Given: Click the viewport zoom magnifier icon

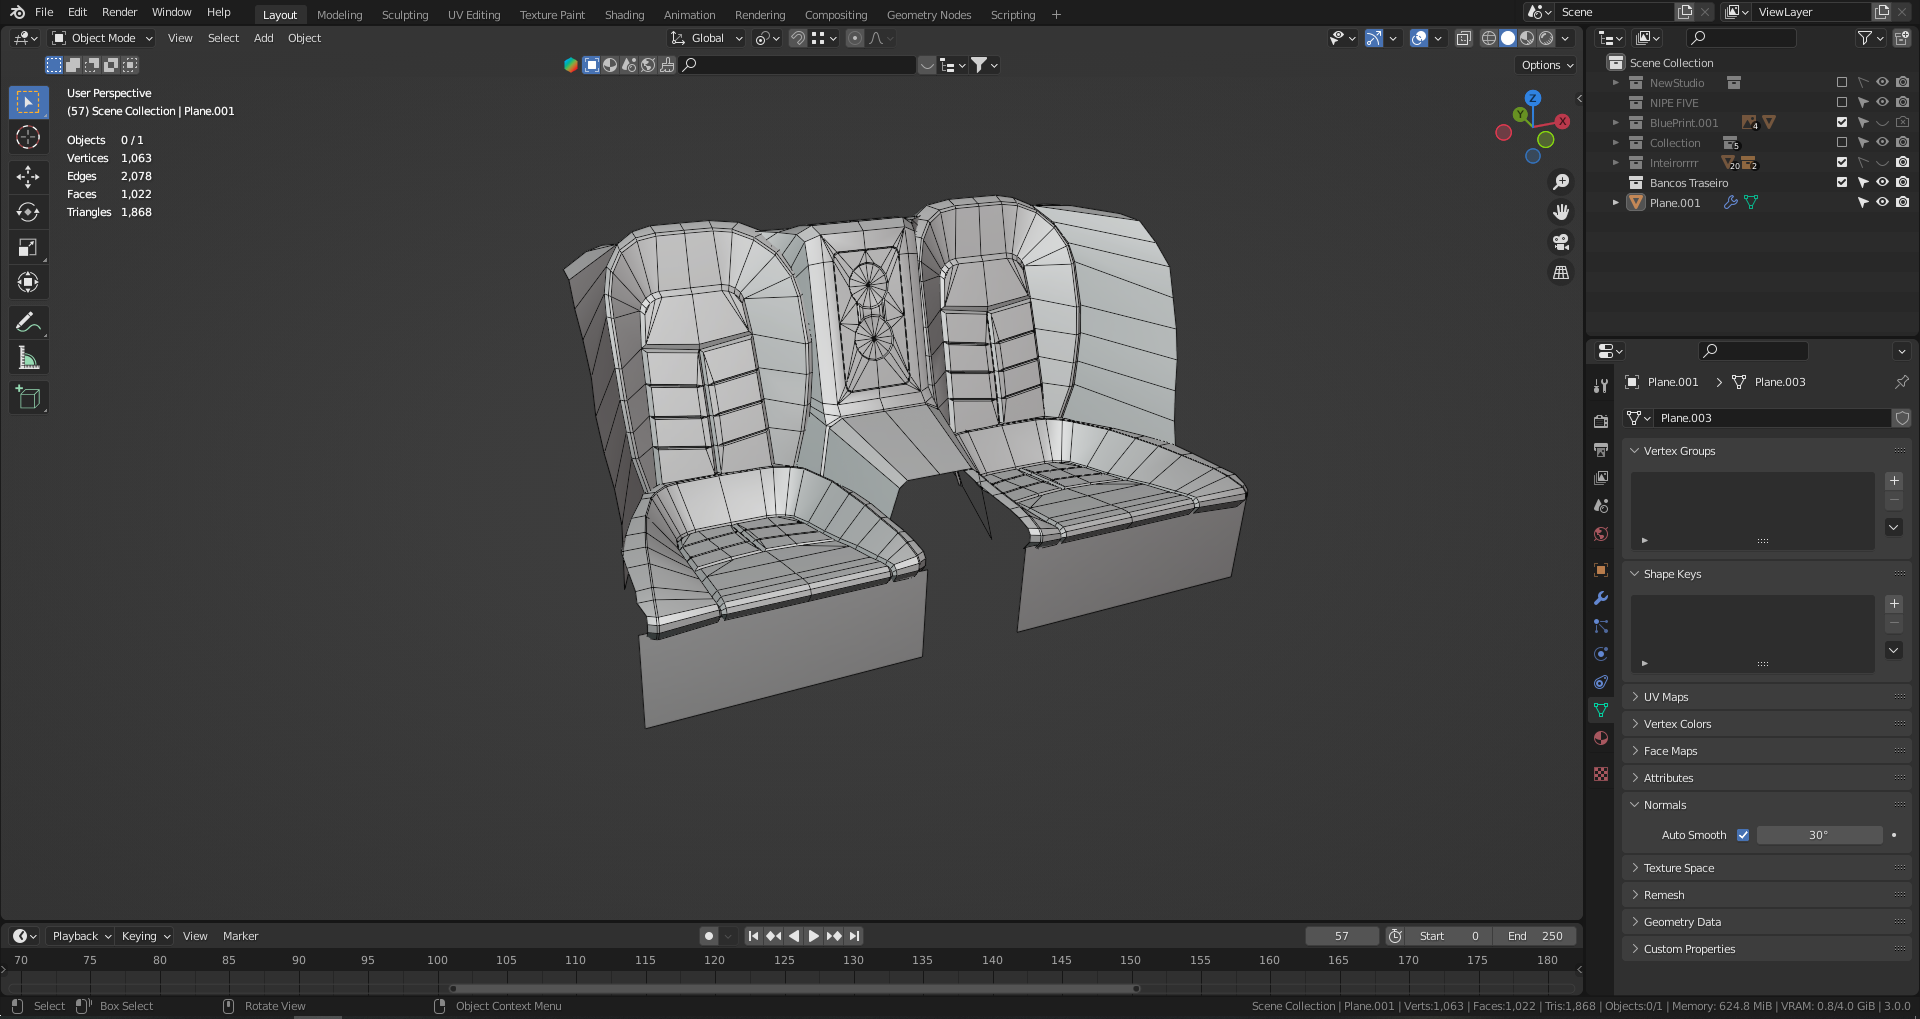Looking at the screenshot, I should coord(1560,182).
